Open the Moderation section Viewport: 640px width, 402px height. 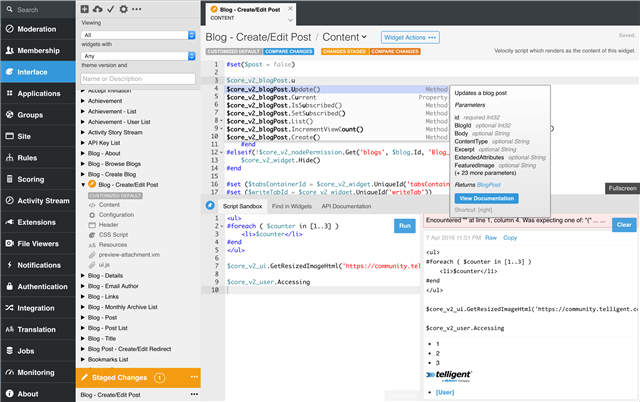tap(38, 29)
